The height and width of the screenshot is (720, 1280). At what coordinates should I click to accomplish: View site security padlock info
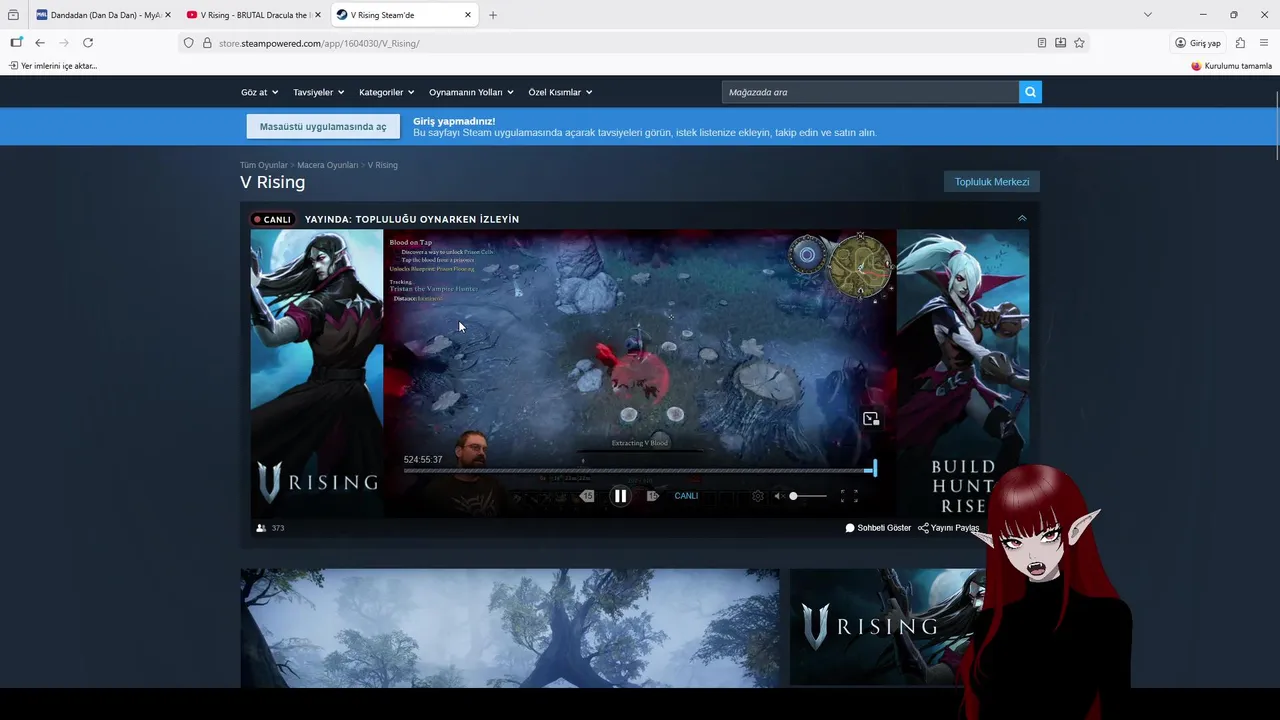[x=207, y=43]
